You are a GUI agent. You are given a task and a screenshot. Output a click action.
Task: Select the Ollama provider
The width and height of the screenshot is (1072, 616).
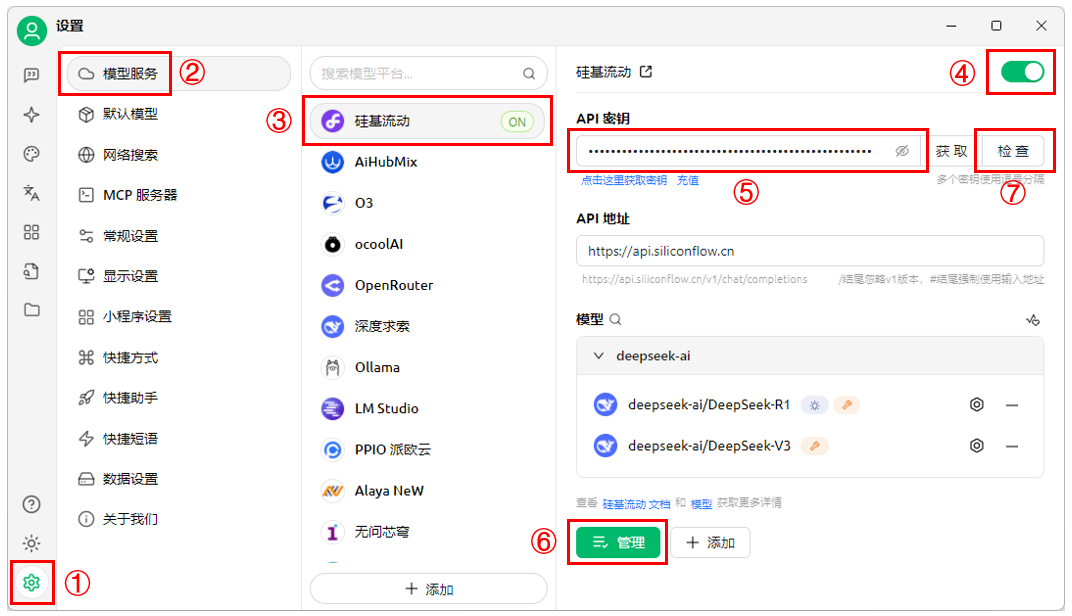[x=428, y=367]
